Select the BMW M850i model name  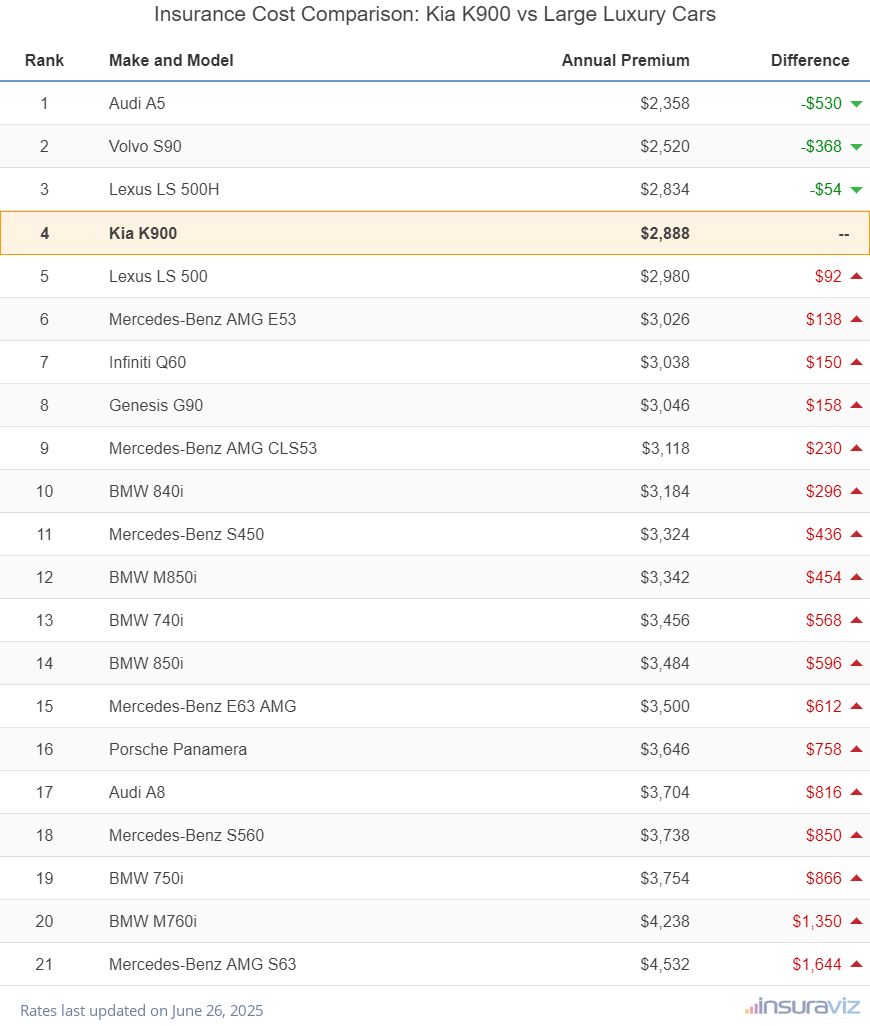pyautogui.click(x=153, y=578)
